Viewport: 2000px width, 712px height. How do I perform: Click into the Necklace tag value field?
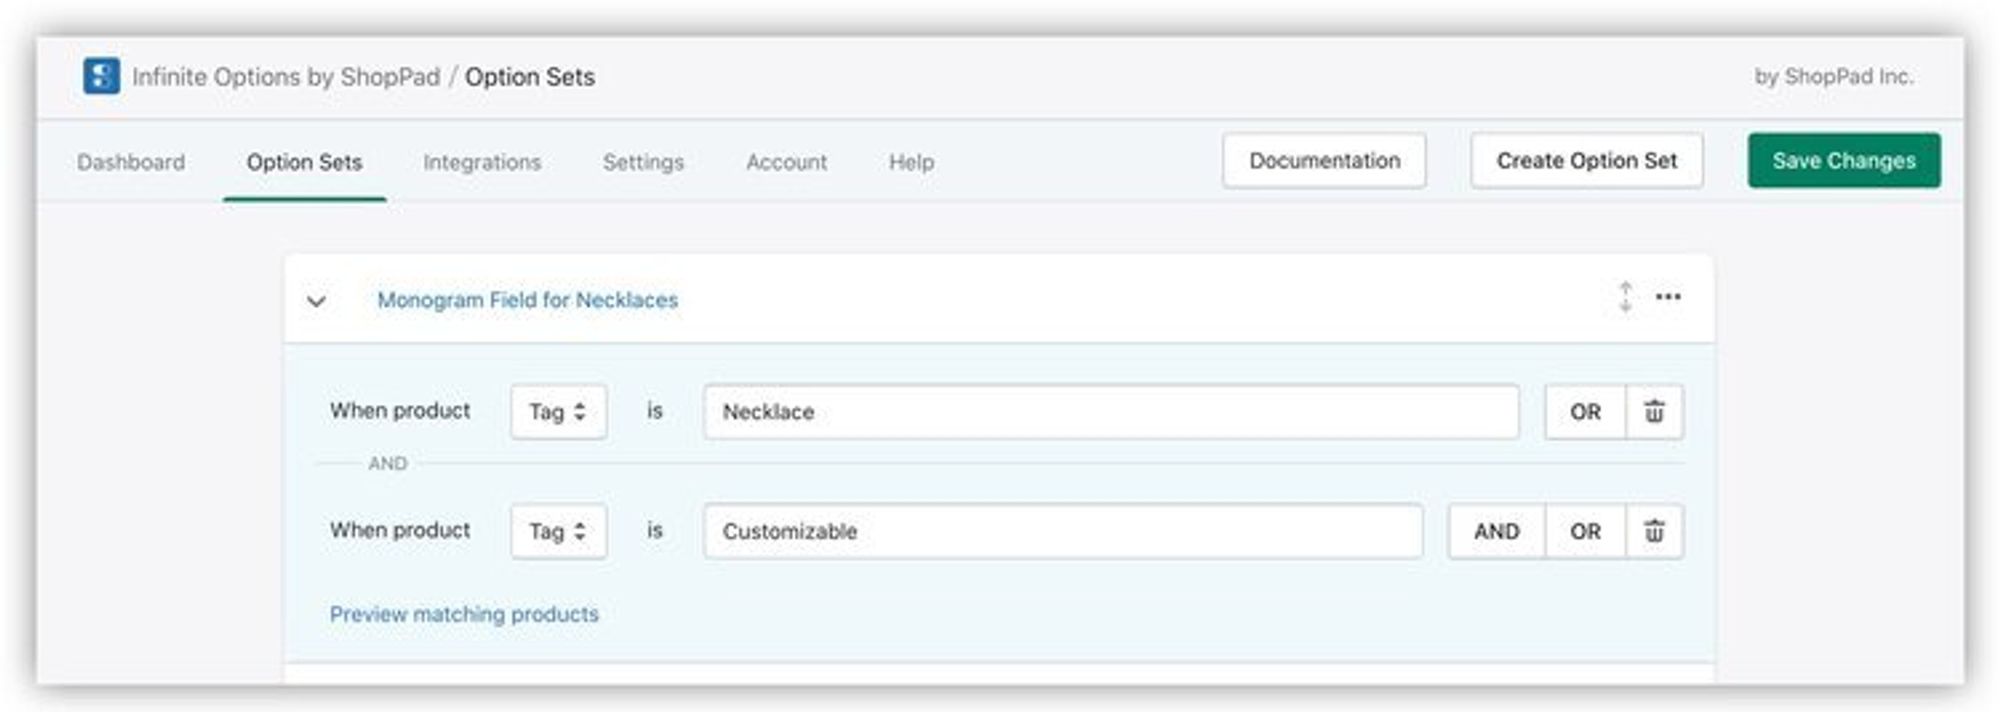[x=1111, y=411]
